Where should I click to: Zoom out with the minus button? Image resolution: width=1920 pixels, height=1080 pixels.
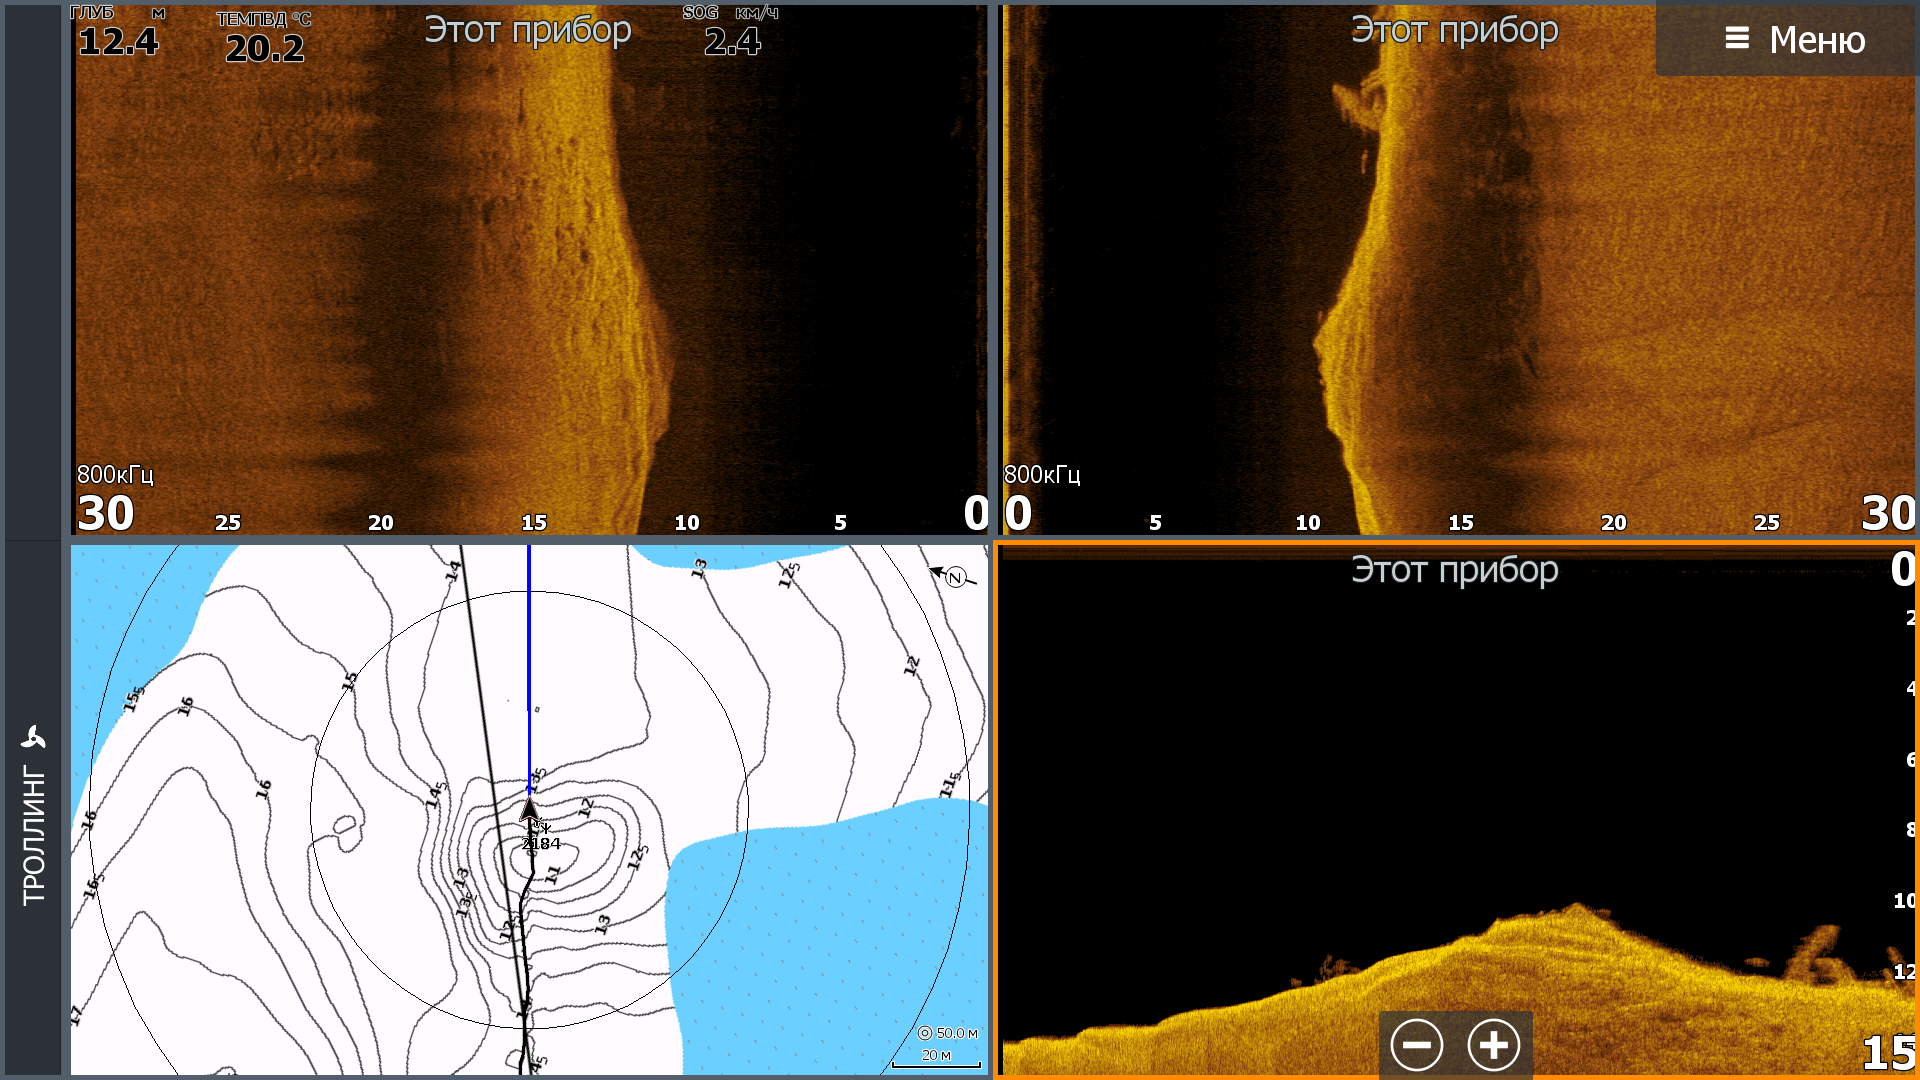tap(1416, 1045)
